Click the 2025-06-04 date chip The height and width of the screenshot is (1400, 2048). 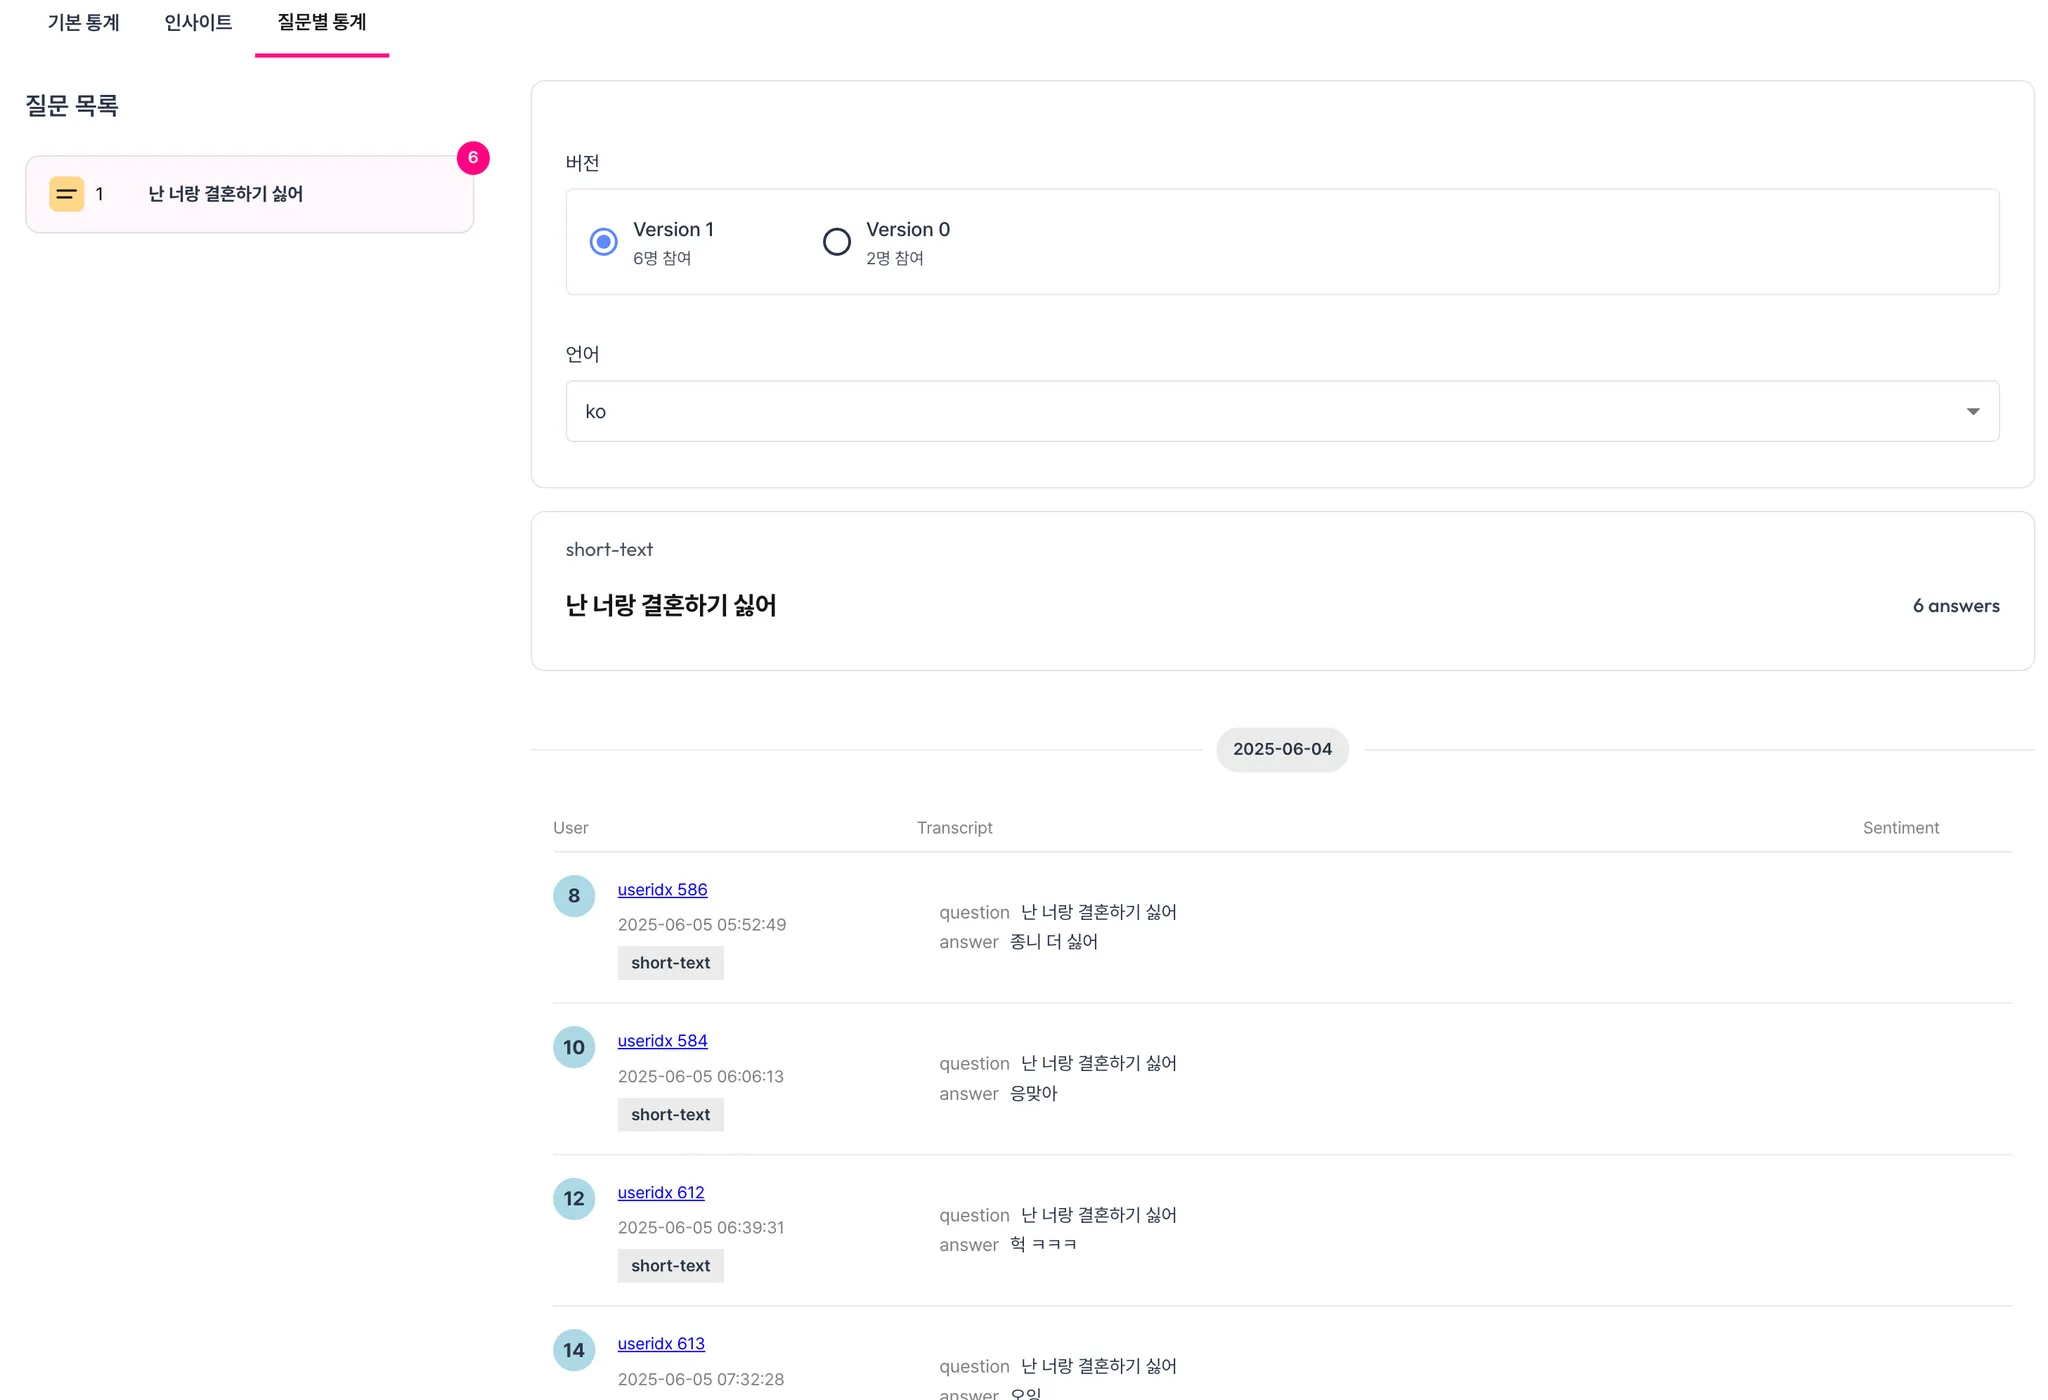(1282, 750)
